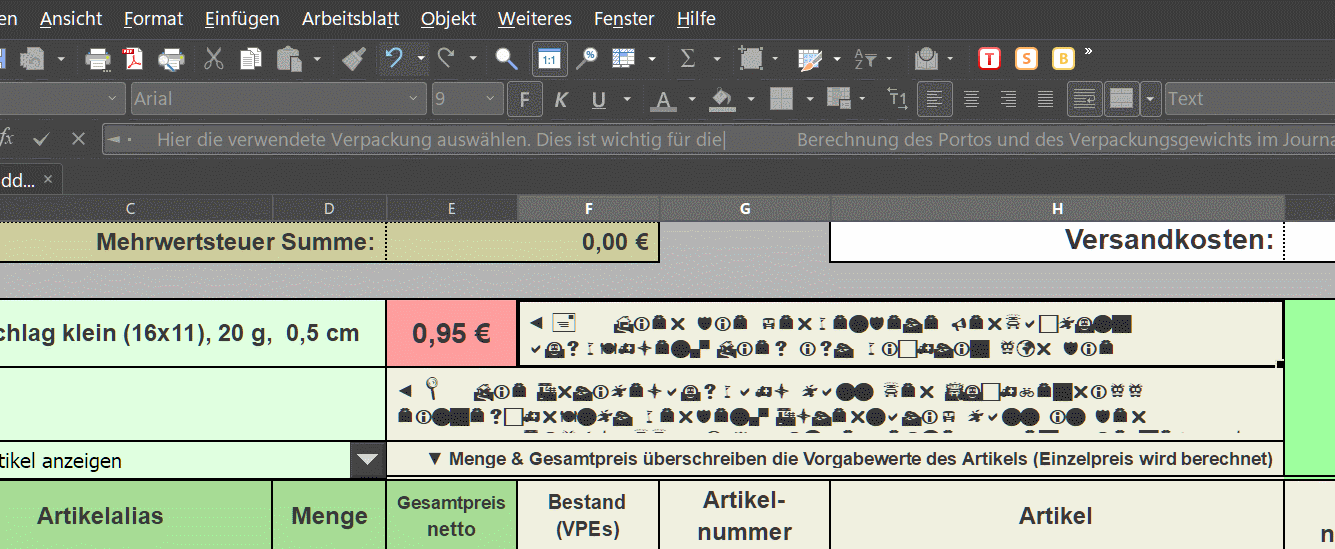The width and height of the screenshot is (1335, 549).
Task: Click into the formula input line
Action: click(x=718, y=139)
